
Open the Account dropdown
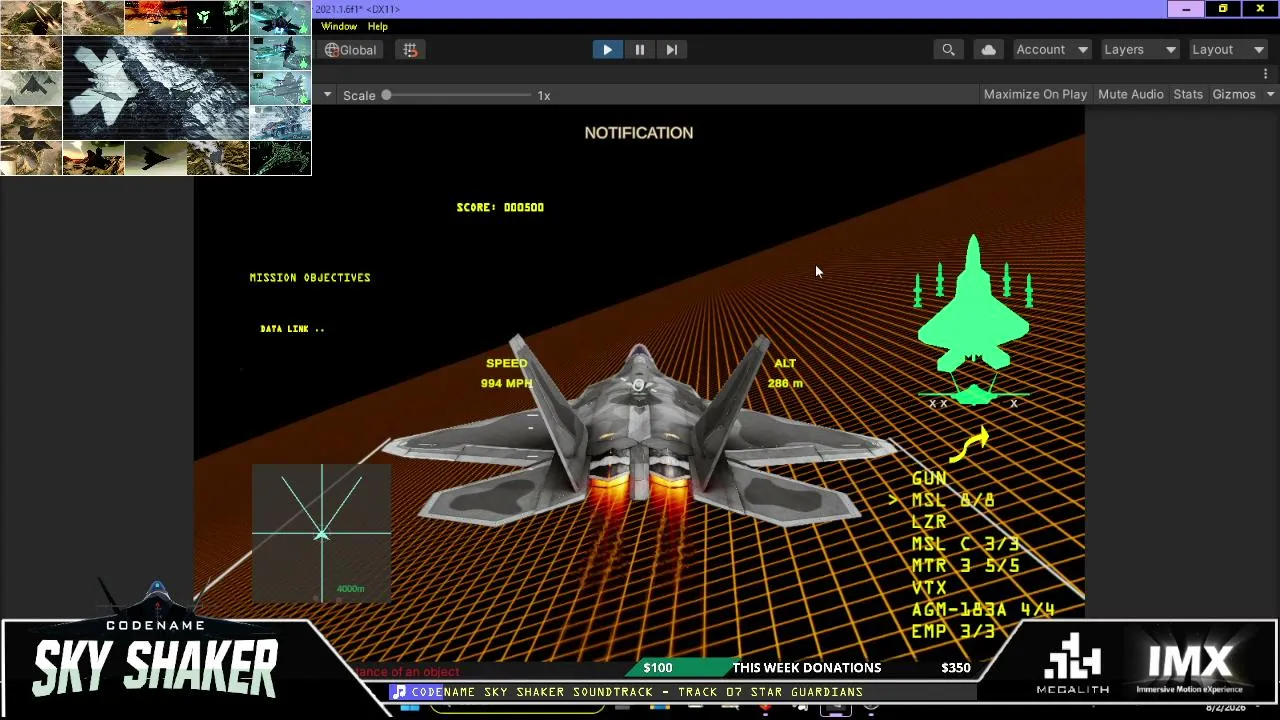(x=1051, y=50)
